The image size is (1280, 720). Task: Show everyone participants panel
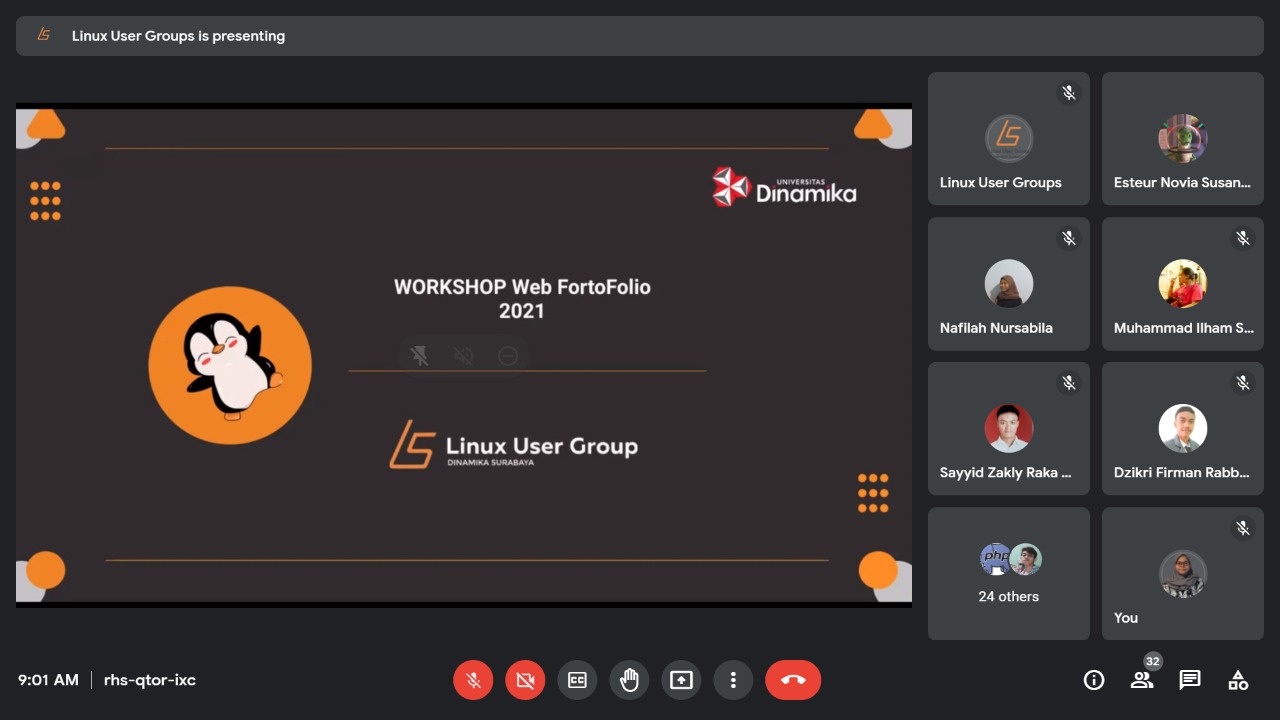1141,680
